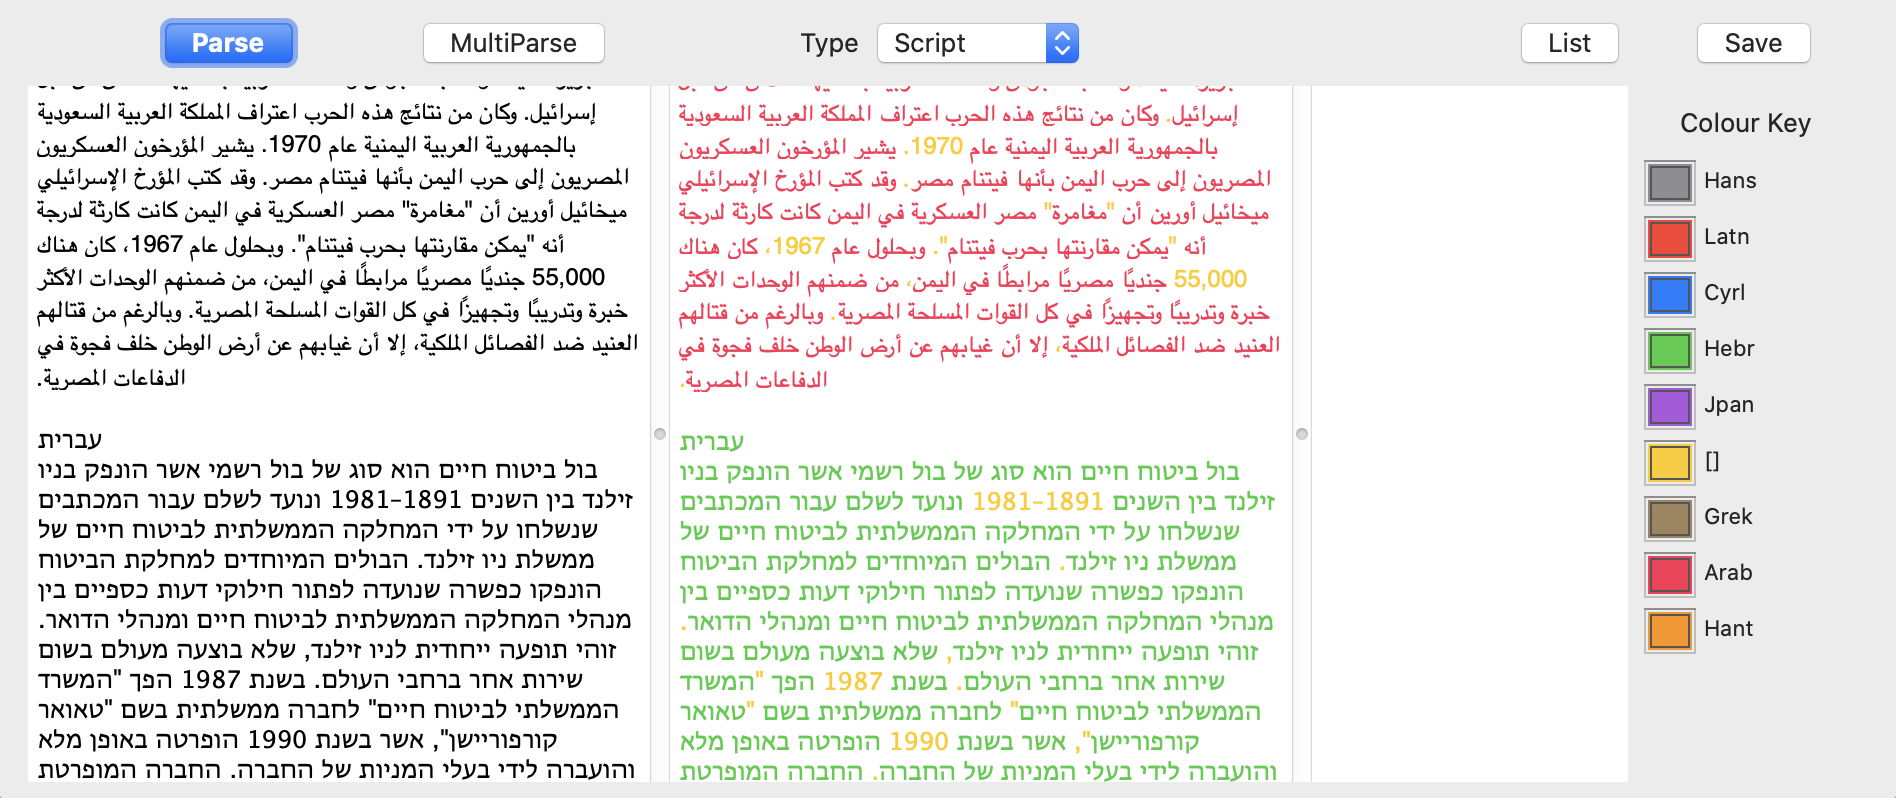Viewport: 1896px width, 798px height.
Task: Click black year range "1981-1891" in input pane
Action: [396, 499]
